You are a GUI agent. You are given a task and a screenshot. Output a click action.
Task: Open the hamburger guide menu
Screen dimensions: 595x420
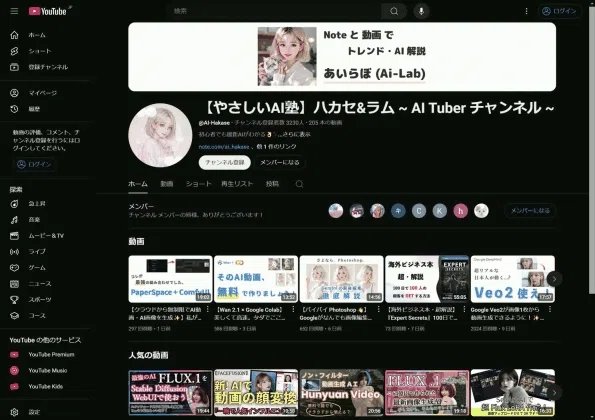click(x=14, y=11)
